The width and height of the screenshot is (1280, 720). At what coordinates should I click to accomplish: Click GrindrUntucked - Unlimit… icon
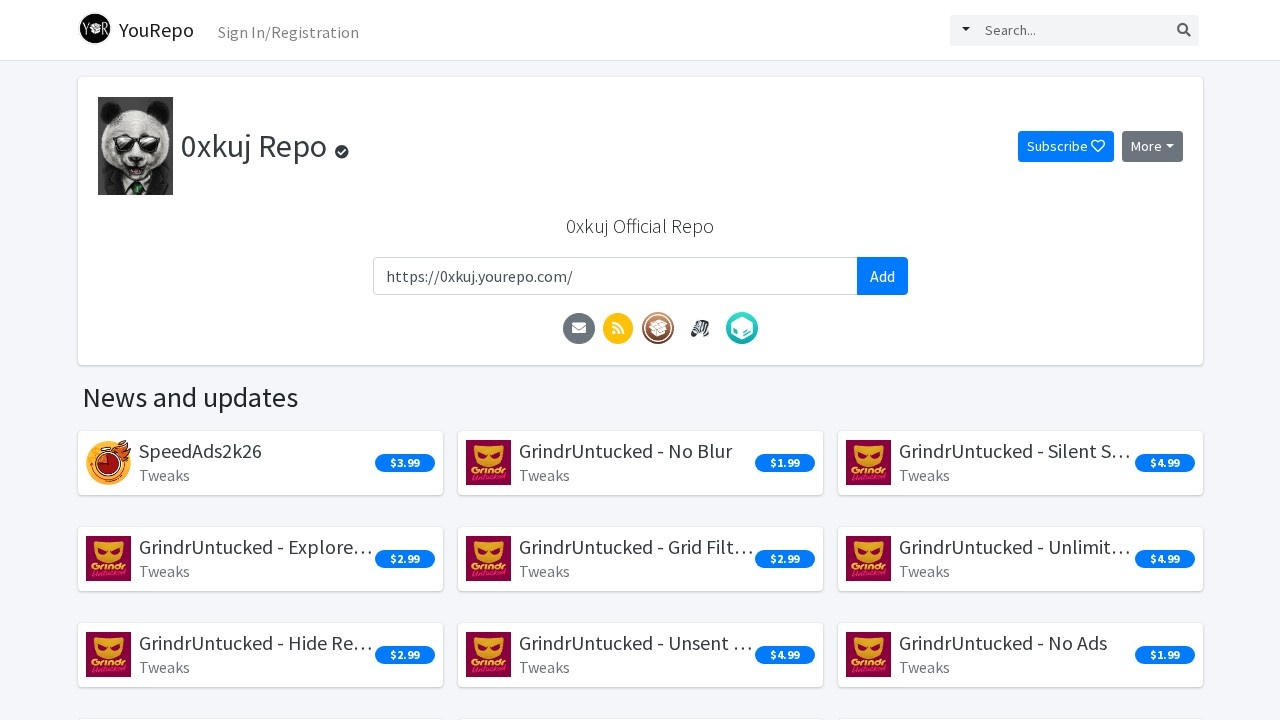(x=868, y=559)
